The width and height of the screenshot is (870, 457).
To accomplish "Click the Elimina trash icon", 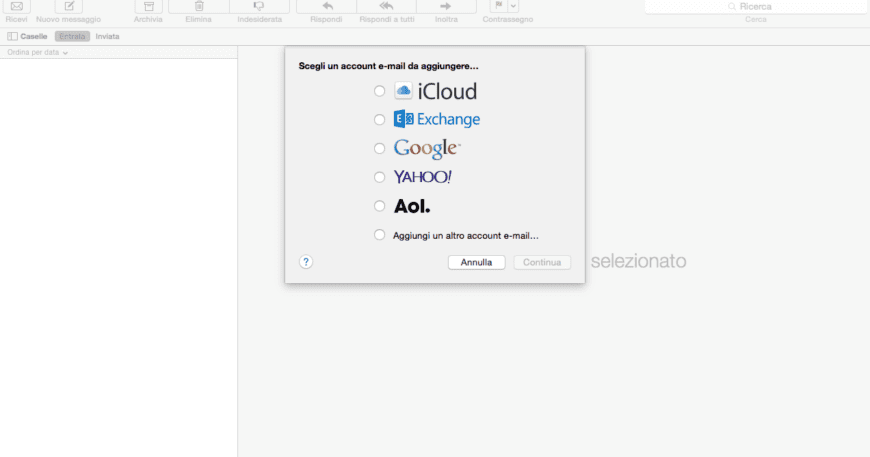I will pyautogui.click(x=199, y=7).
